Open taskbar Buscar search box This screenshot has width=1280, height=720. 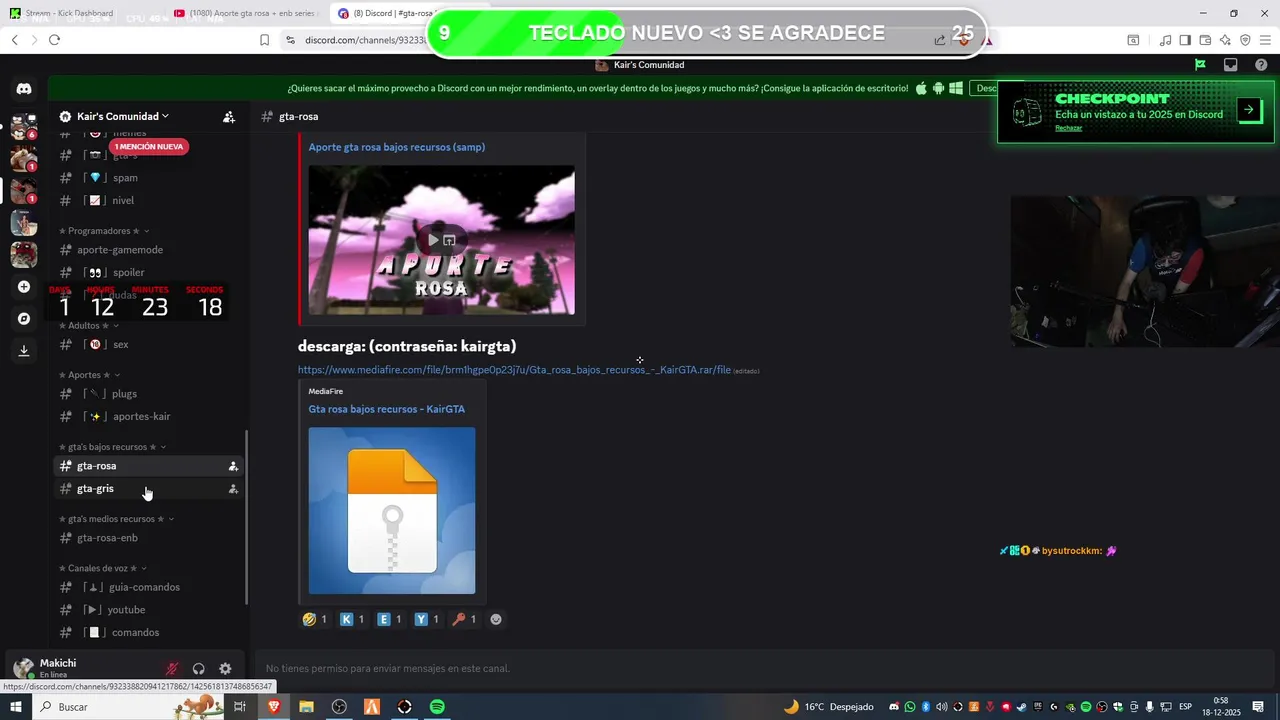(126, 707)
